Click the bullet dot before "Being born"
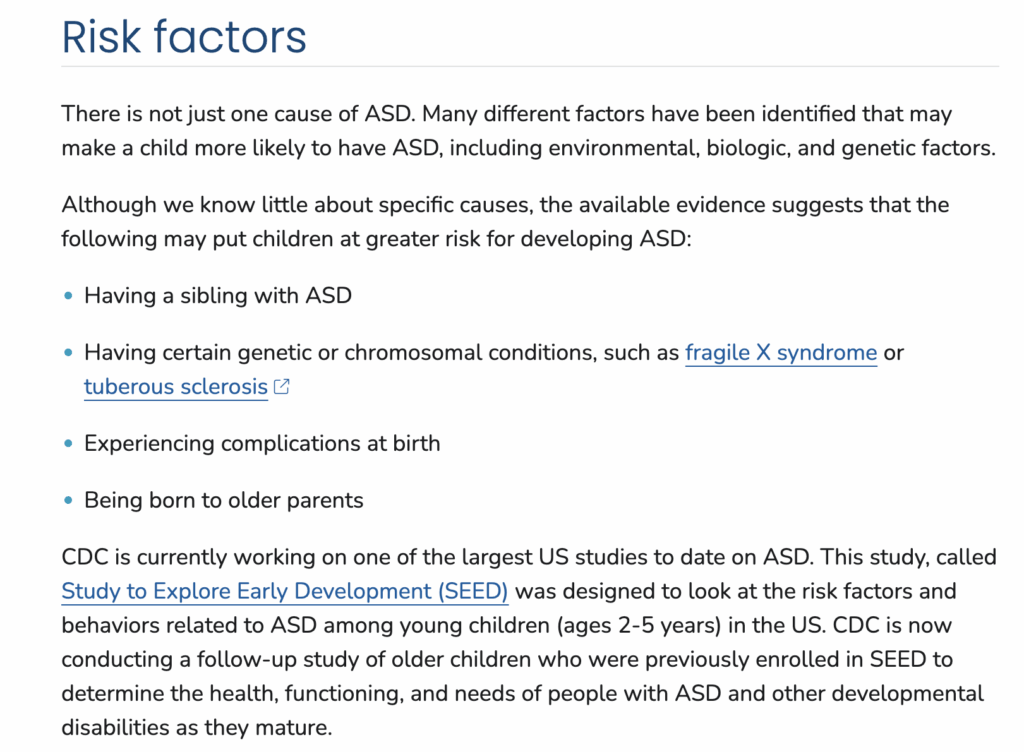Image resolution: width=1024 pixels, height=752 pixels. 68,500
